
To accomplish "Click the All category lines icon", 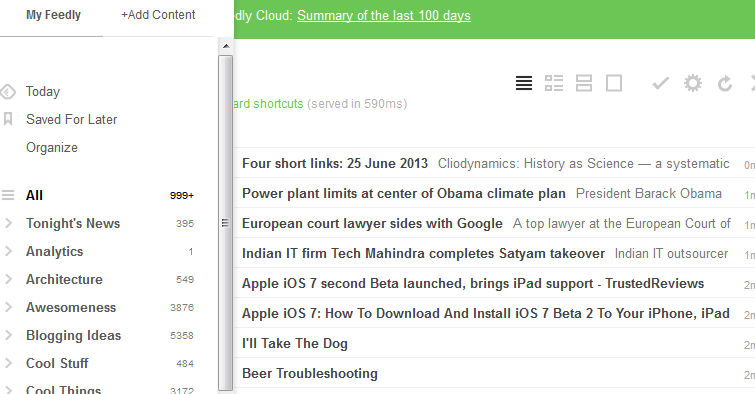I will point(8,195).
